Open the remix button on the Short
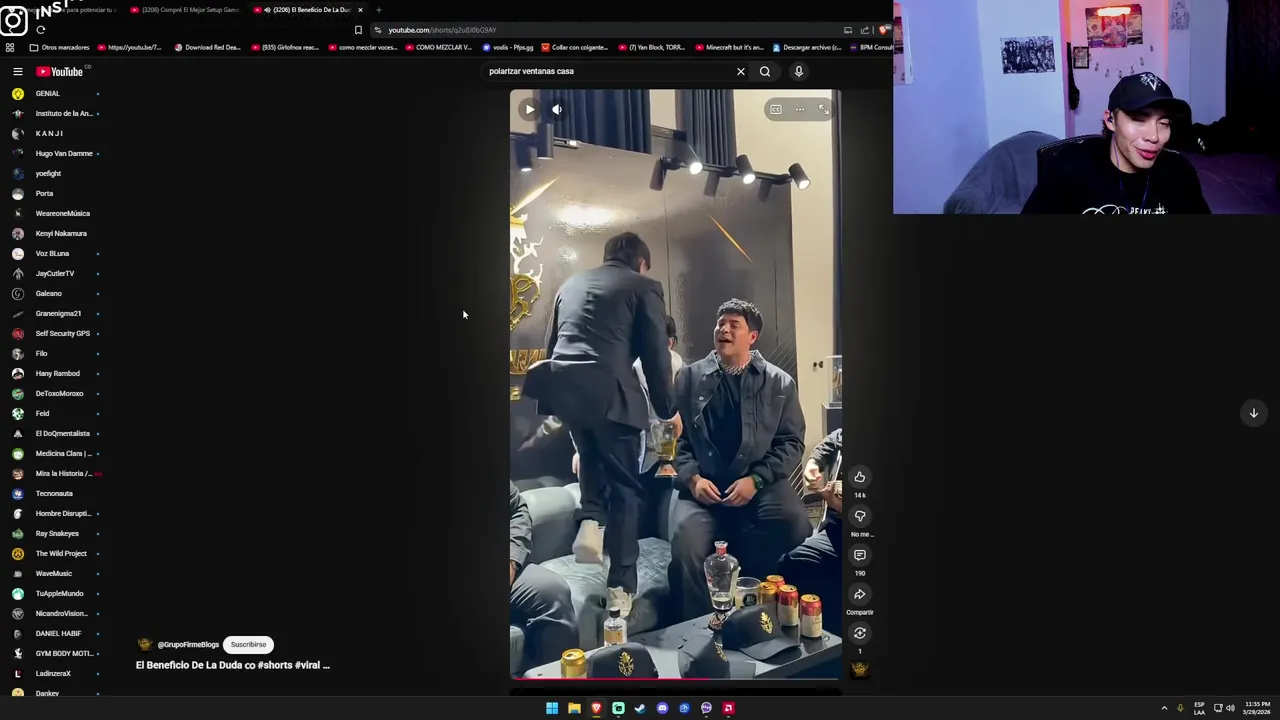 coord(859,633)
